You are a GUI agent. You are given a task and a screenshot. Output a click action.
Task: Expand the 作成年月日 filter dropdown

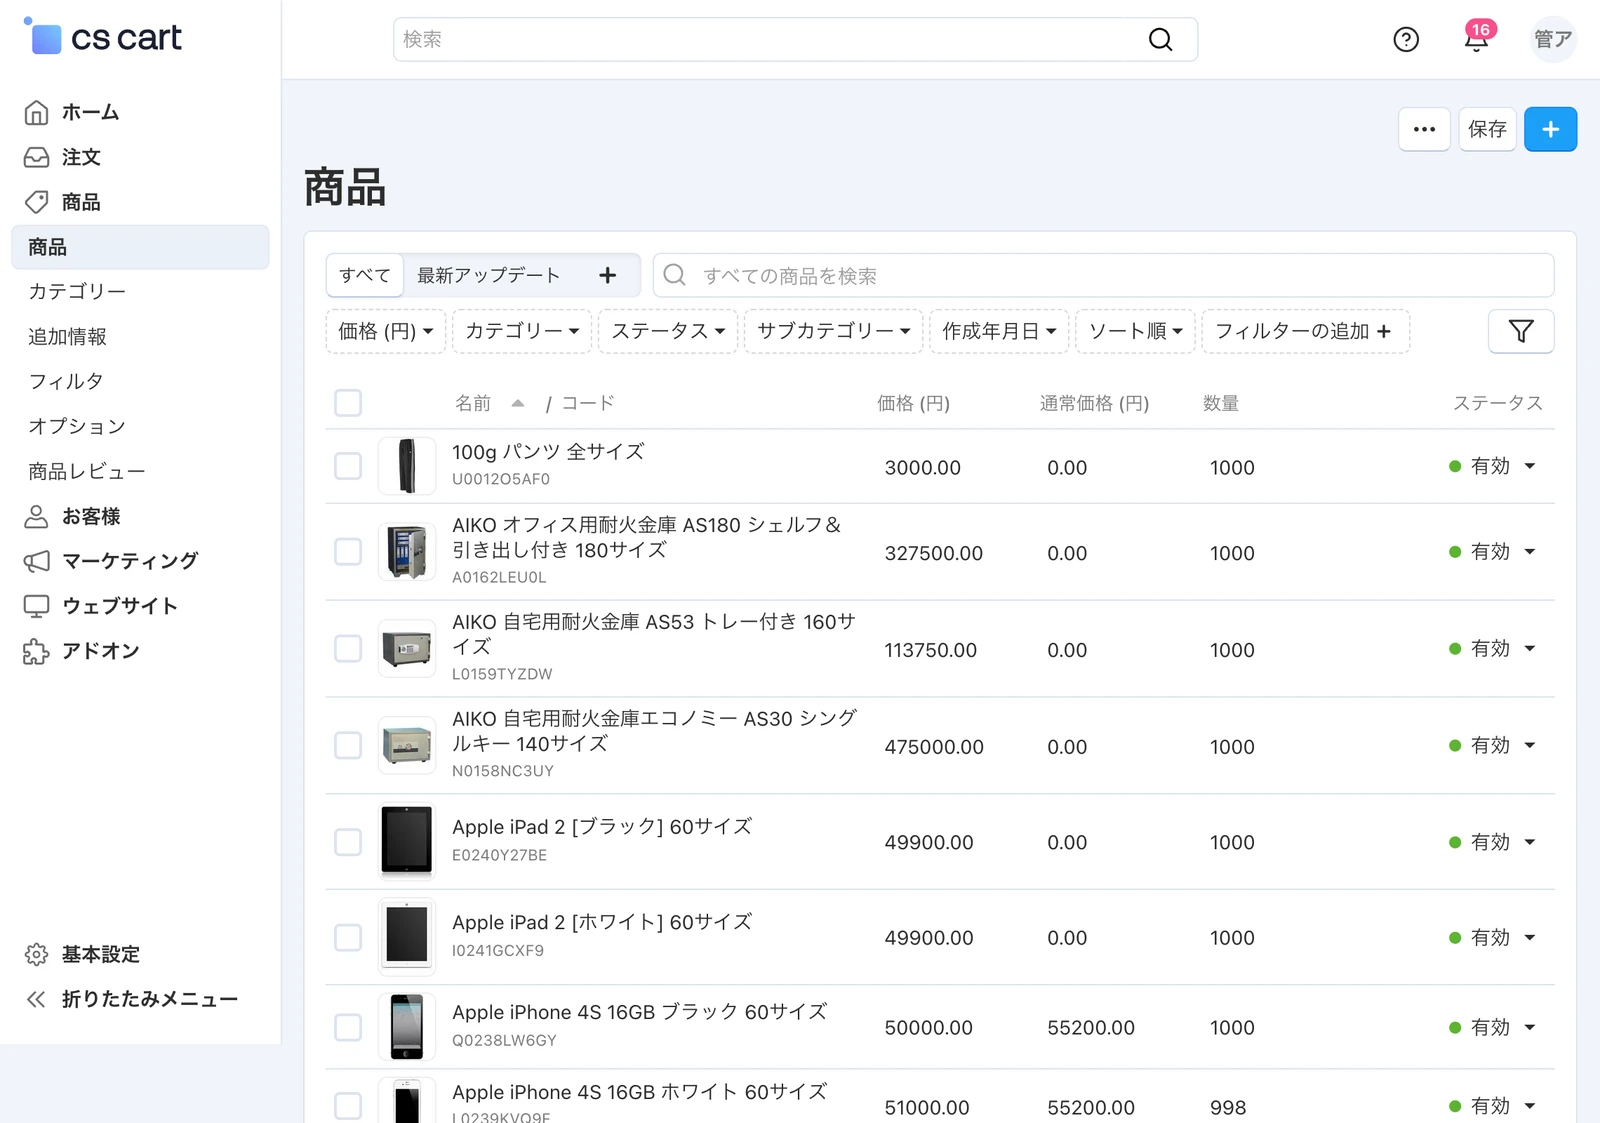[x=999, y=331]
